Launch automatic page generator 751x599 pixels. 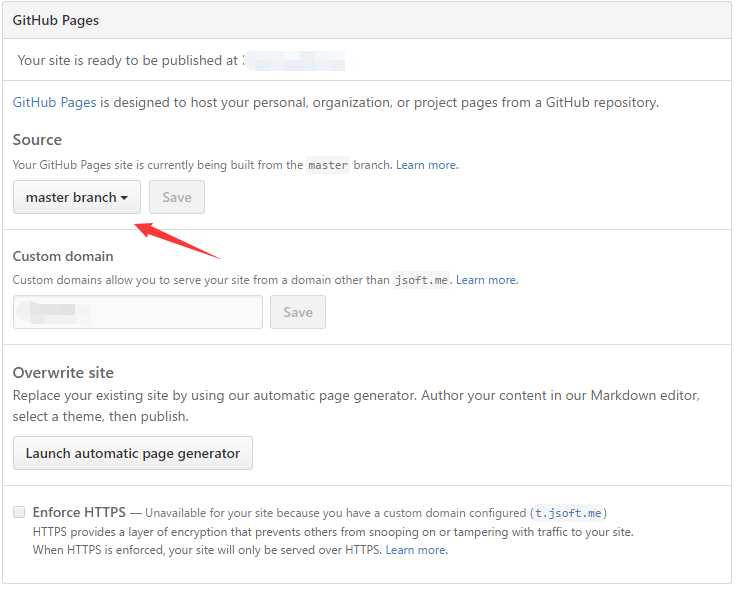pos(133,453)
